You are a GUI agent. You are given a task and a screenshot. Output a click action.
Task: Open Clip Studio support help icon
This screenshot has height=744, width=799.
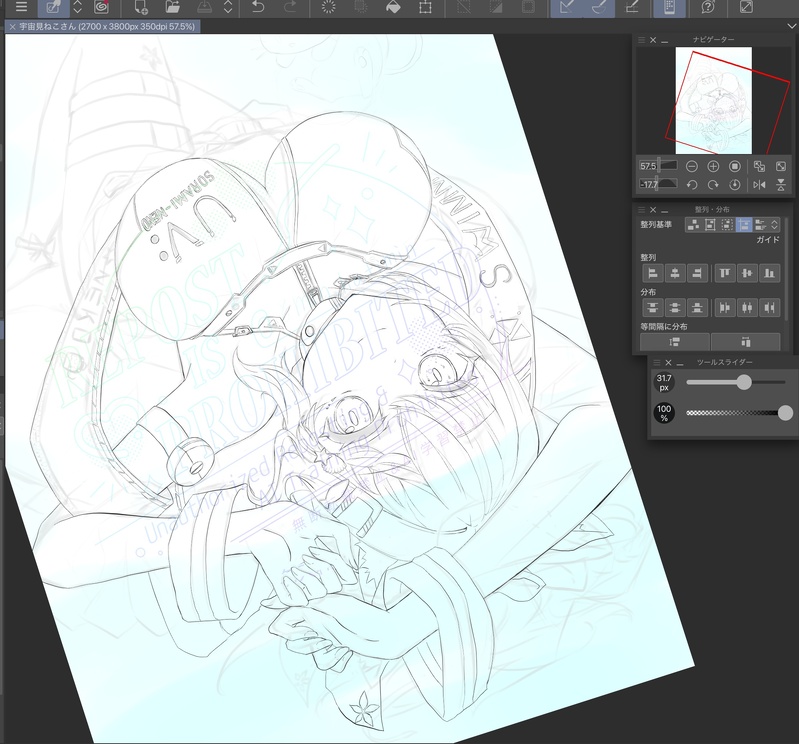point(708,7)
